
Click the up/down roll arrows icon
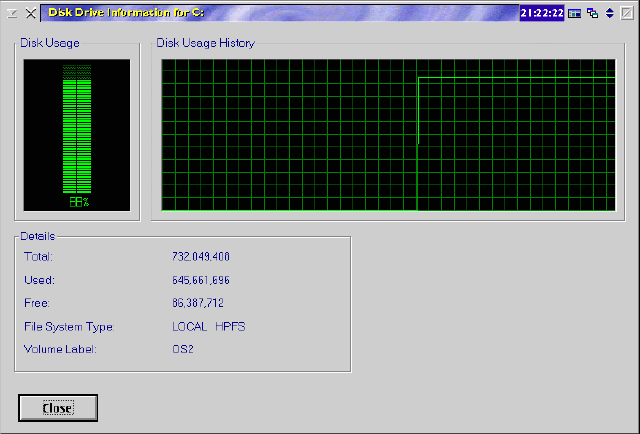tap(609, 13)
